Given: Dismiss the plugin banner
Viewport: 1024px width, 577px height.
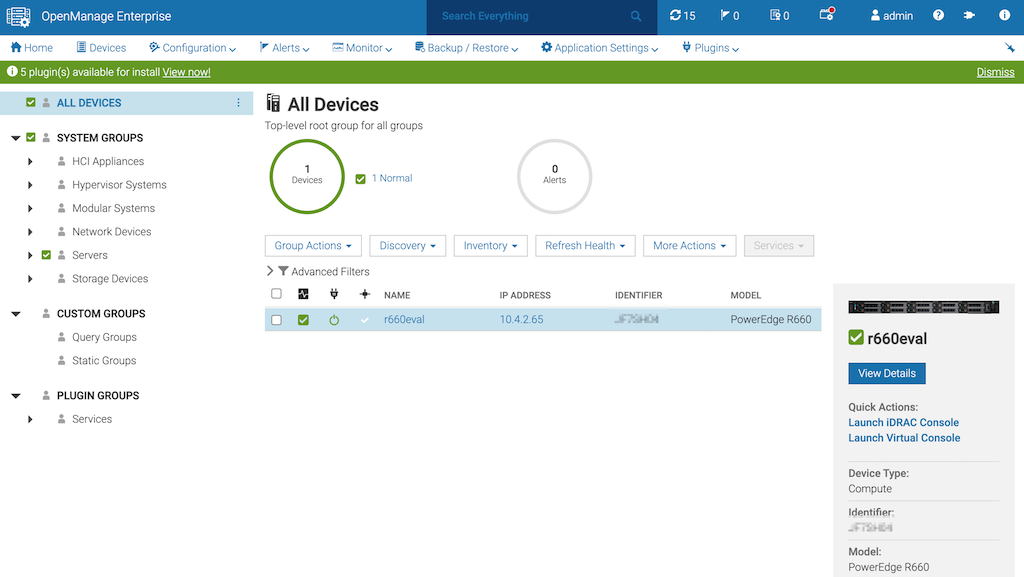Looking at the screenshot, I should point(995,72).
